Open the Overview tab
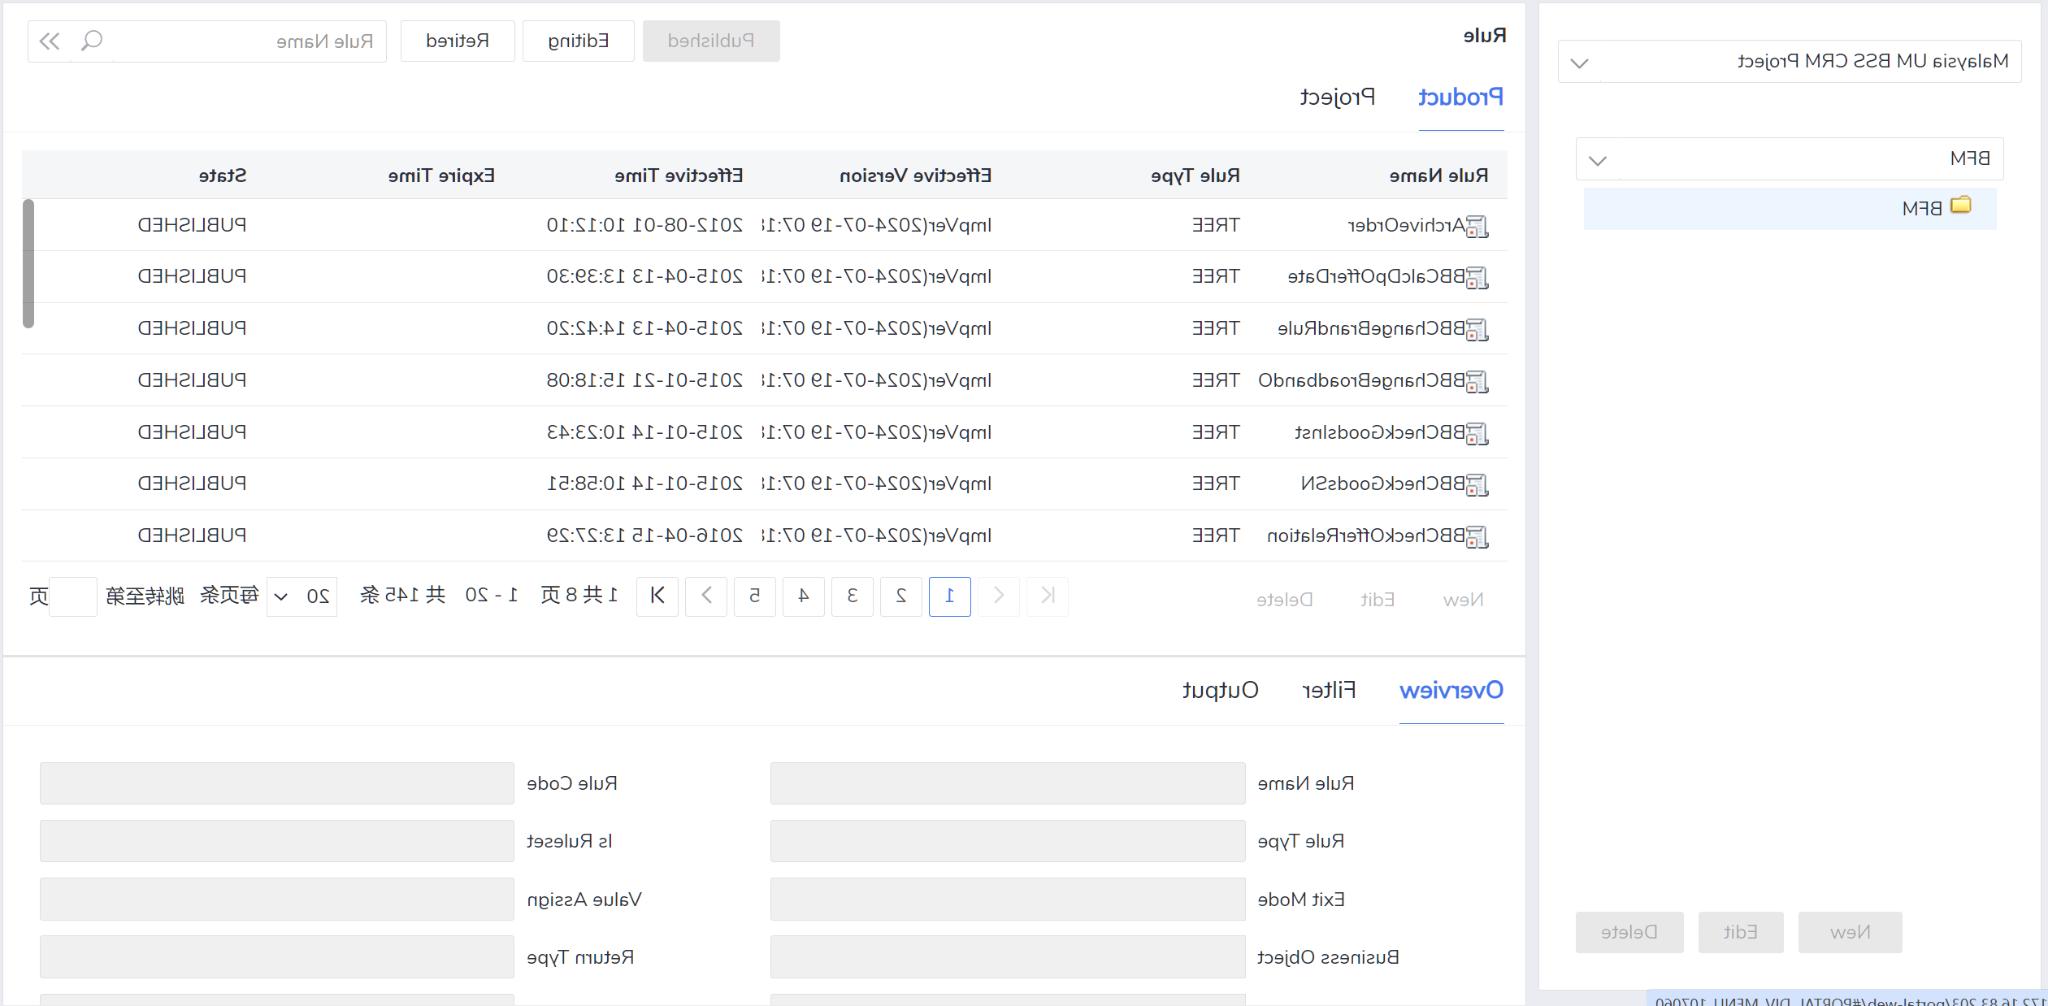Viewport: 2048px width, 1006px height. tap(1451, 691)
